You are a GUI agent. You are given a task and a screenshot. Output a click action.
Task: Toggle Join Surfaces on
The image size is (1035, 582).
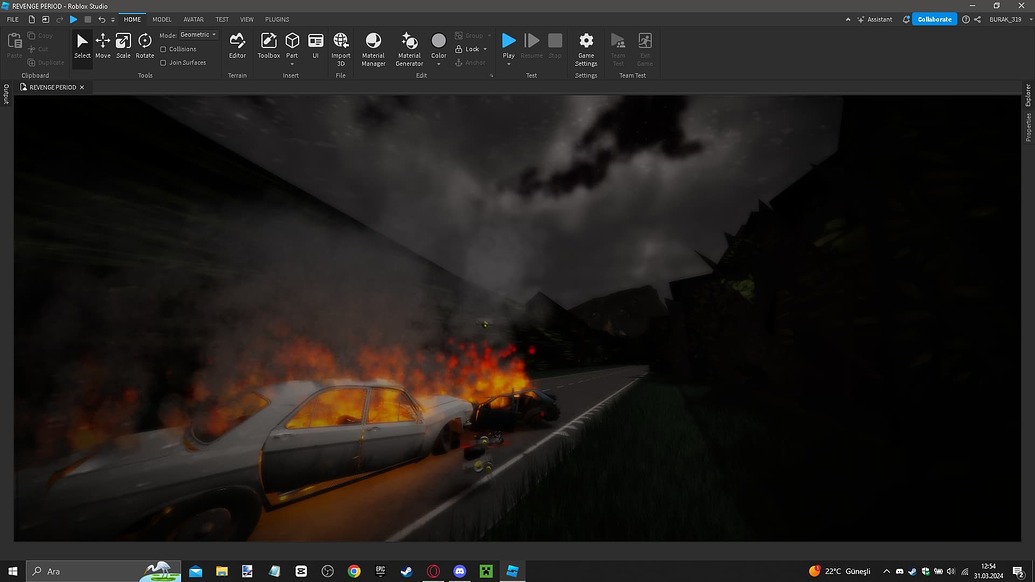tap(164, 62)
